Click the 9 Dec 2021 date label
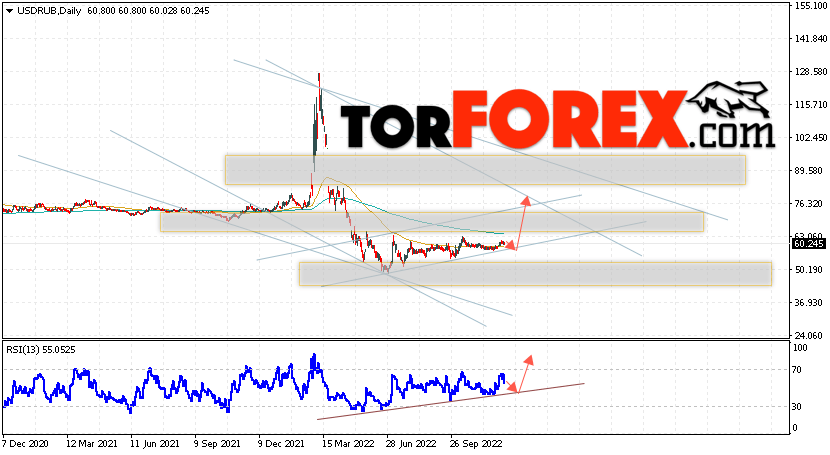830x455 pixels. (282, 443)
